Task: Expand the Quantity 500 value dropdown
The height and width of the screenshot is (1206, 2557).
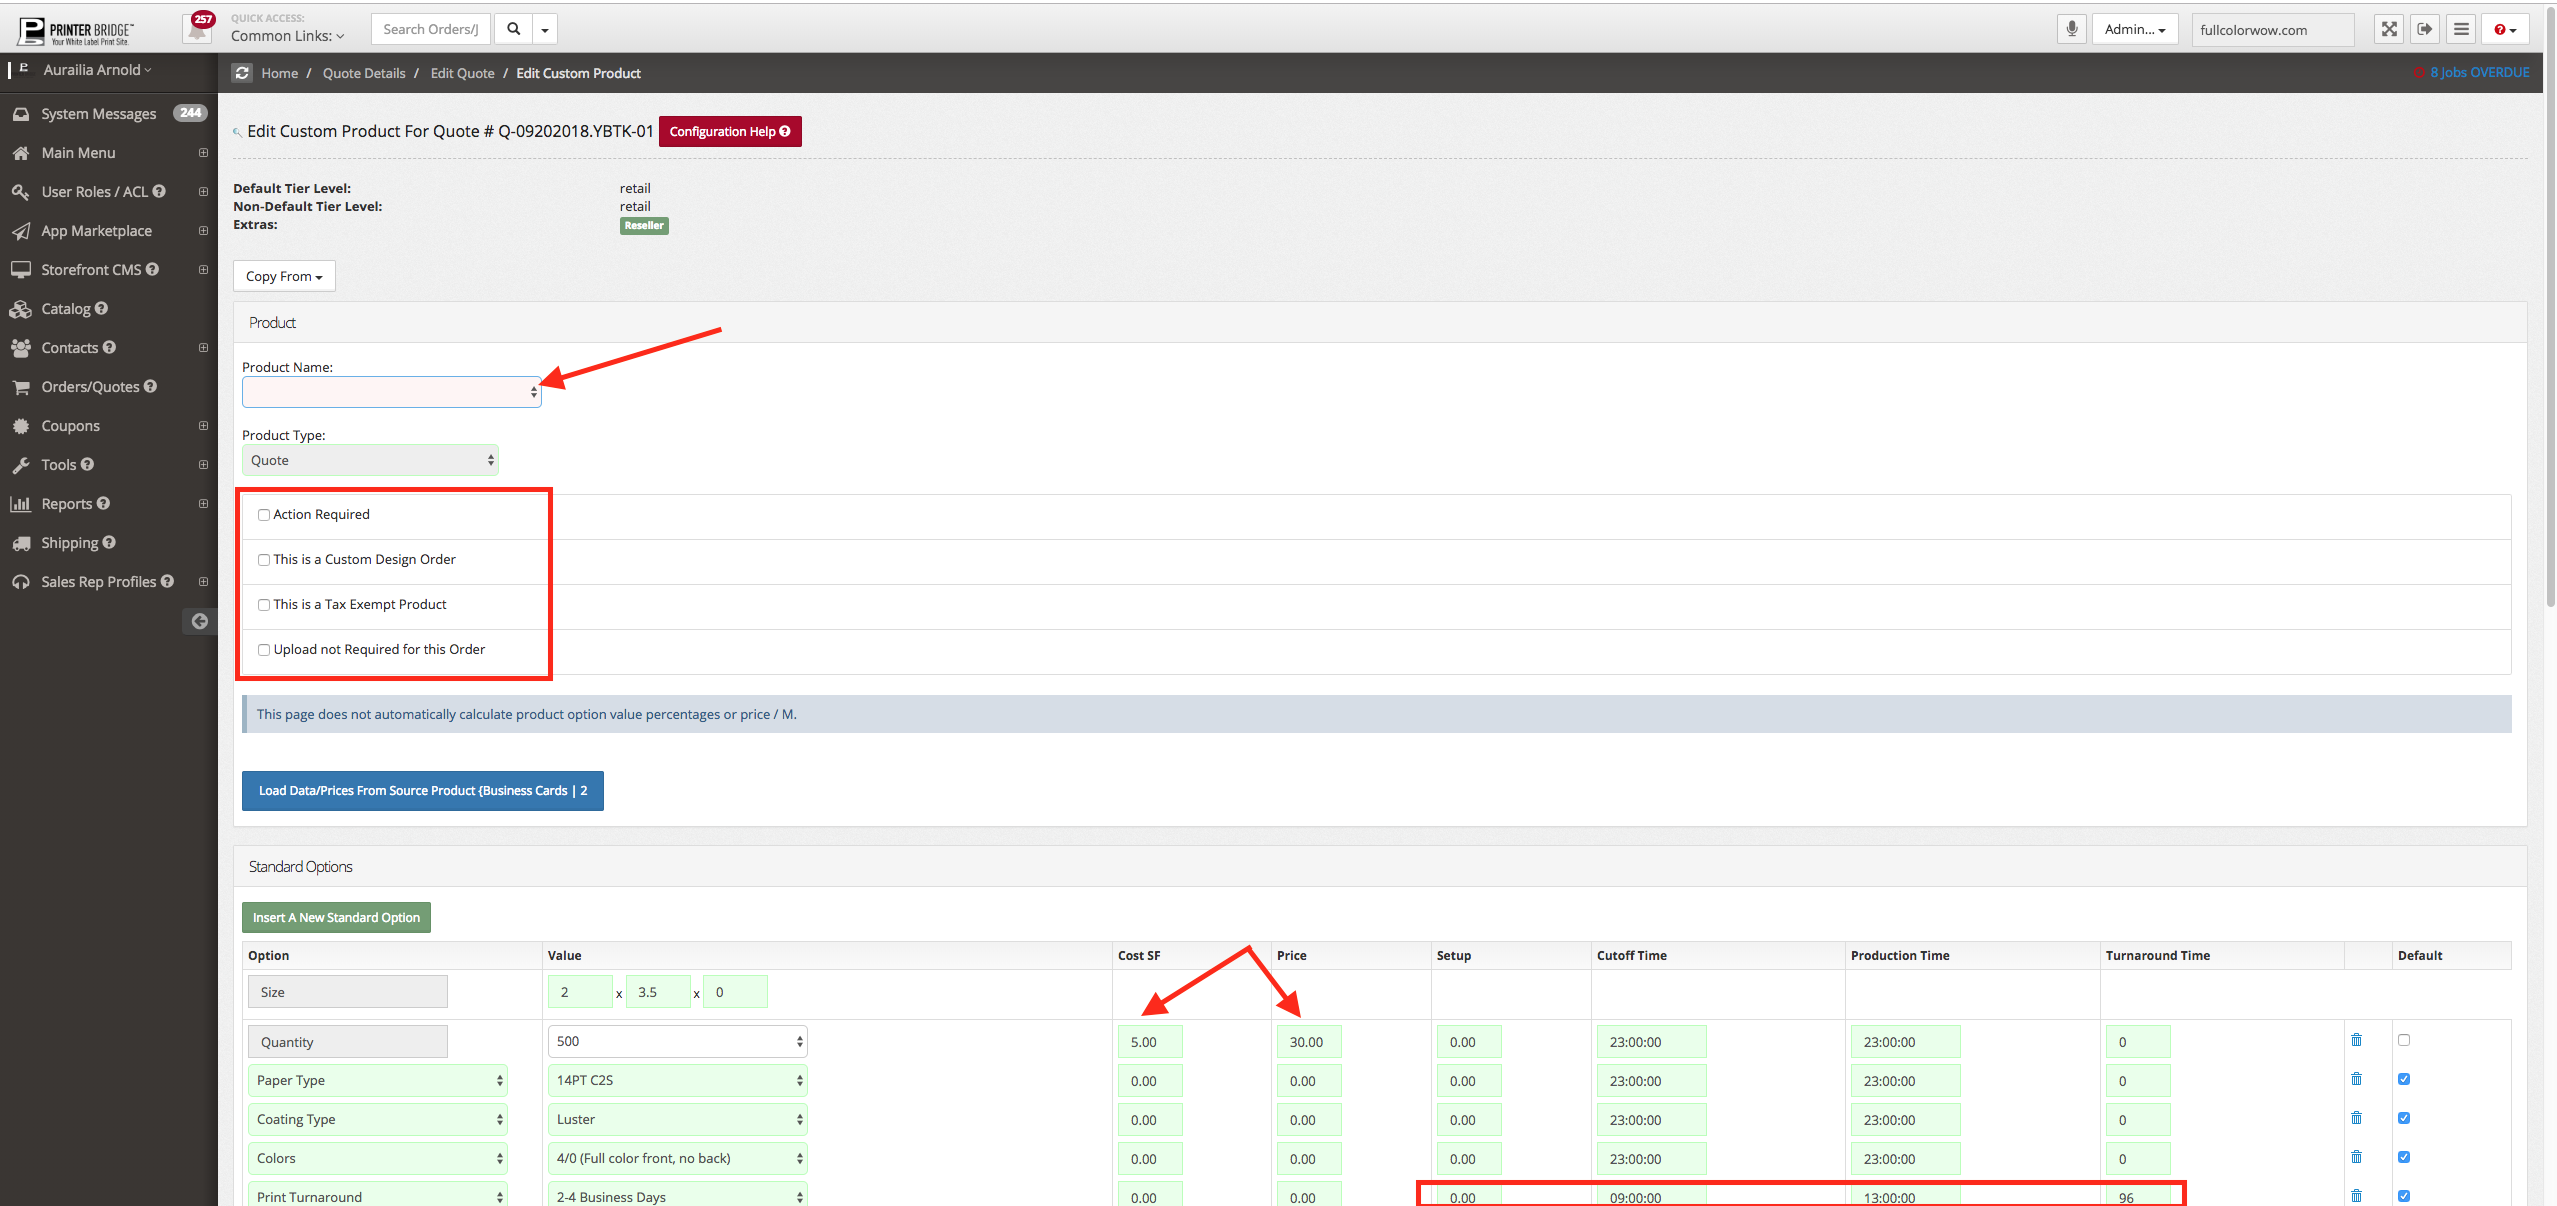Action: point(677,1041)
